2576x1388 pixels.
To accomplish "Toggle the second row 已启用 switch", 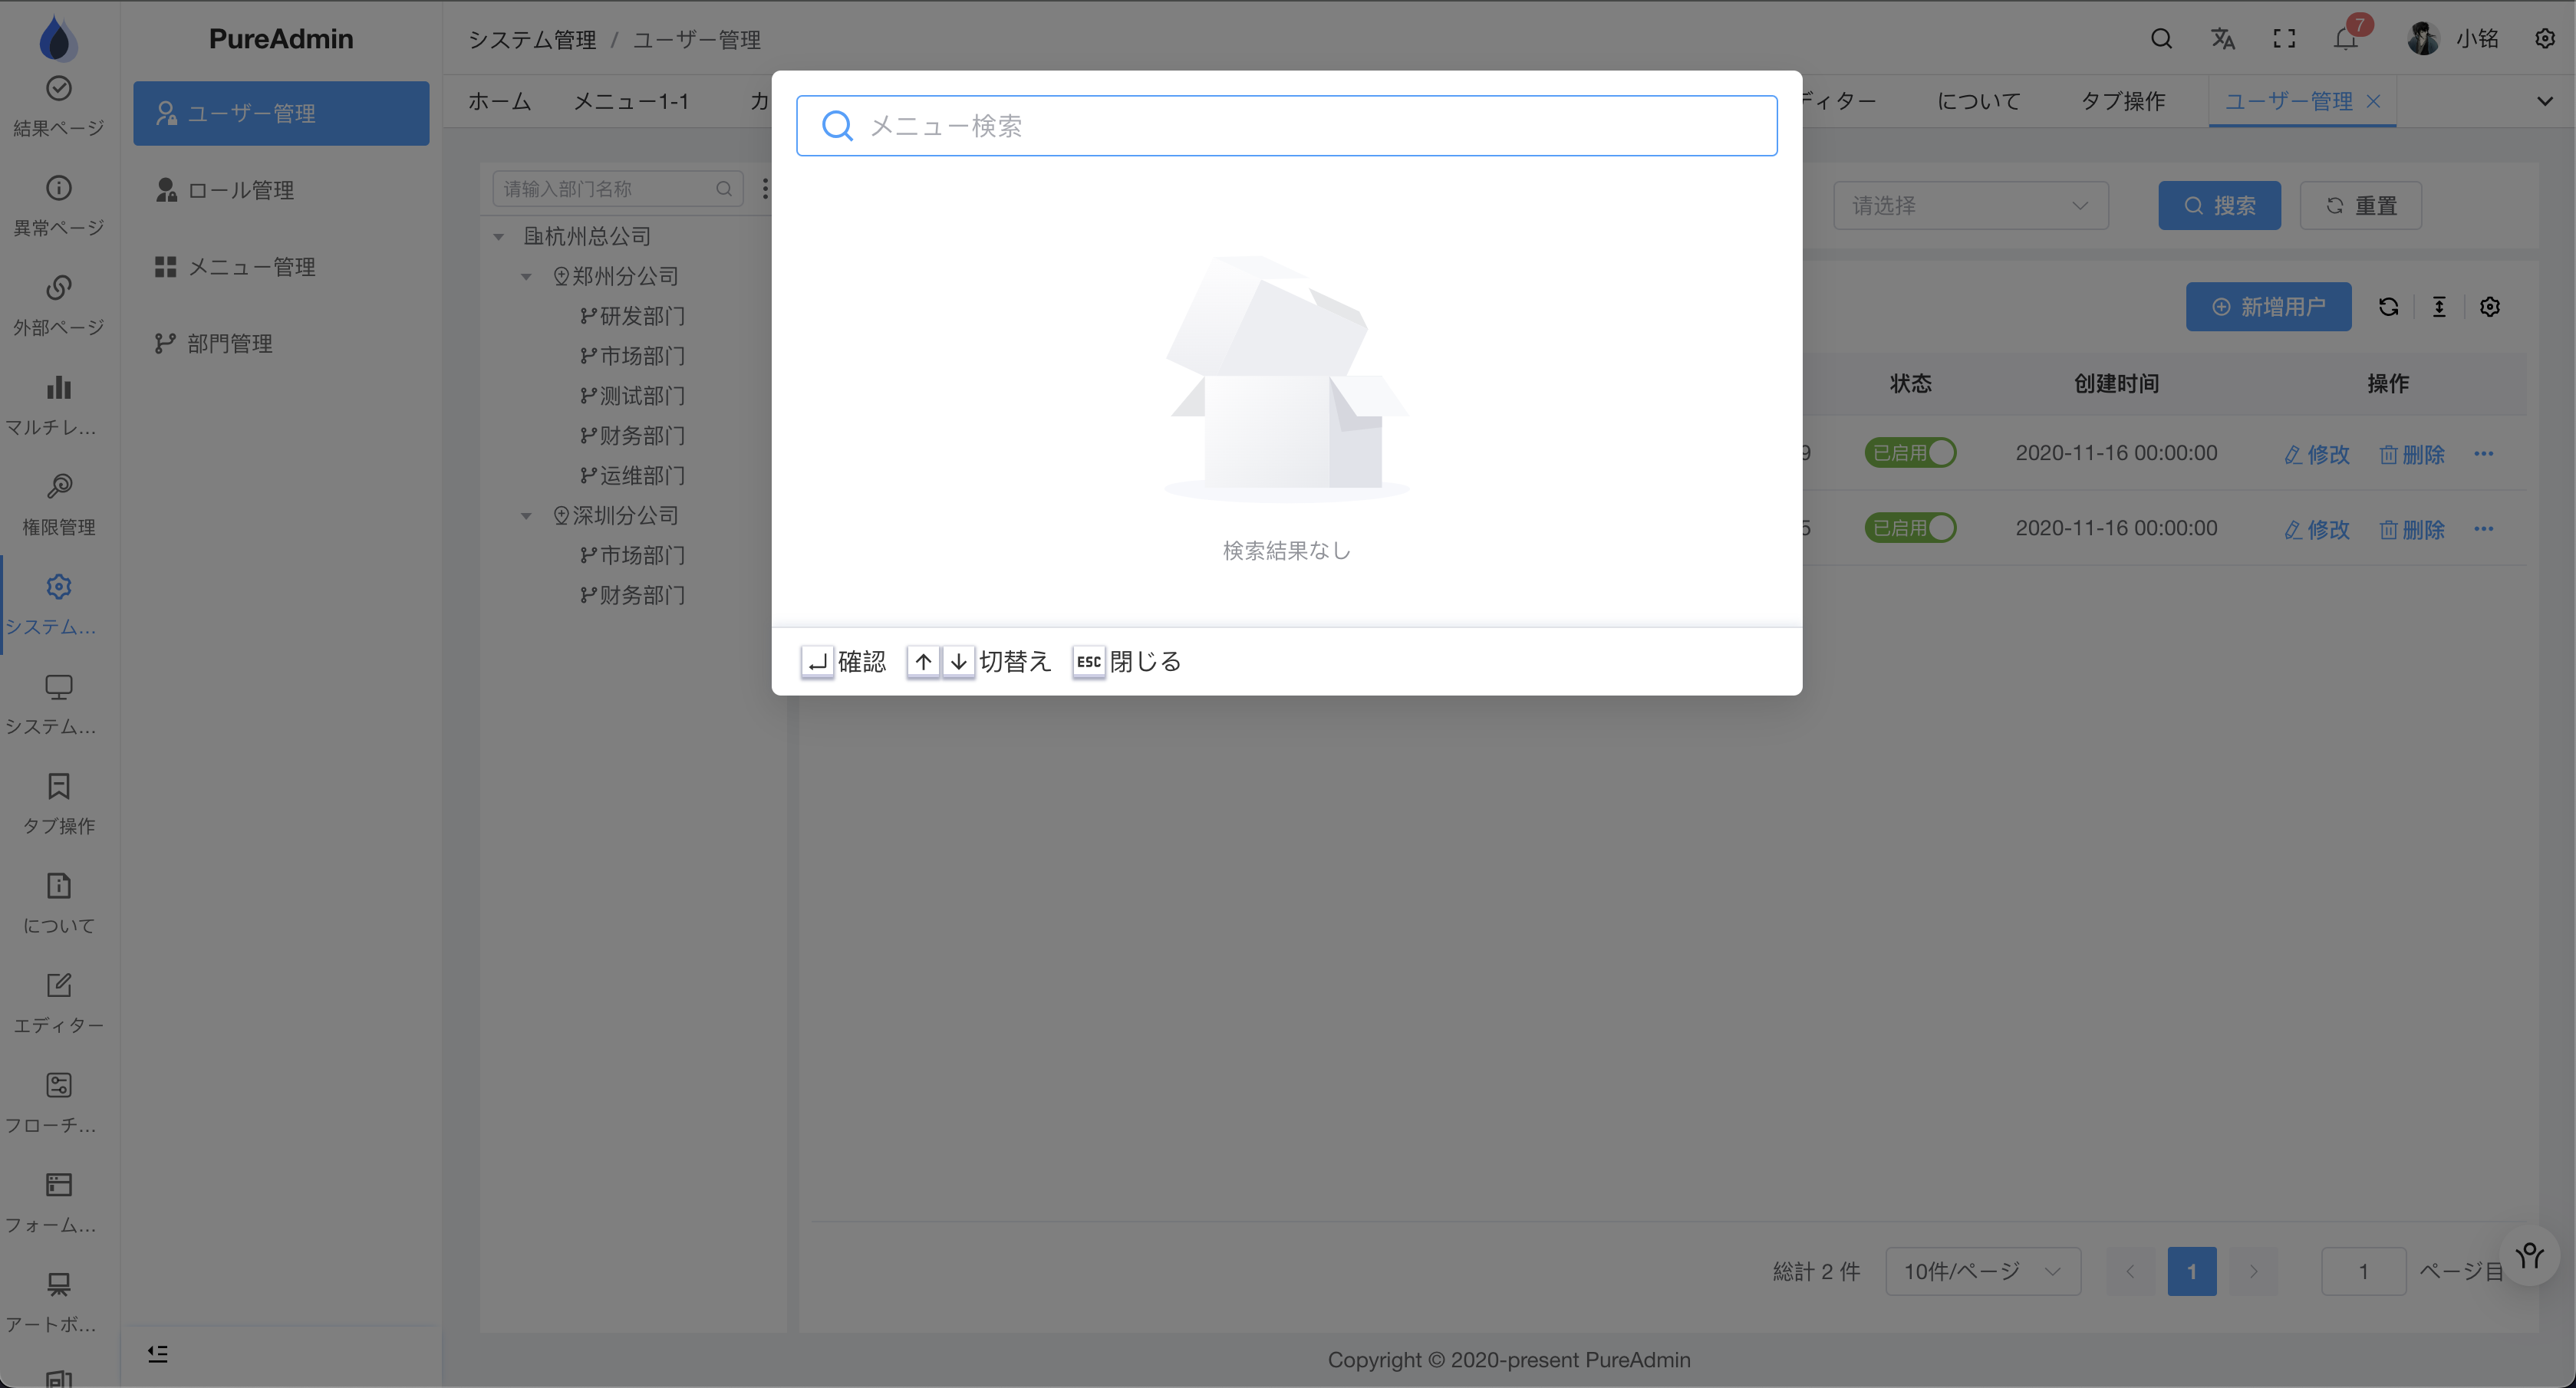I will [1910, 528].
